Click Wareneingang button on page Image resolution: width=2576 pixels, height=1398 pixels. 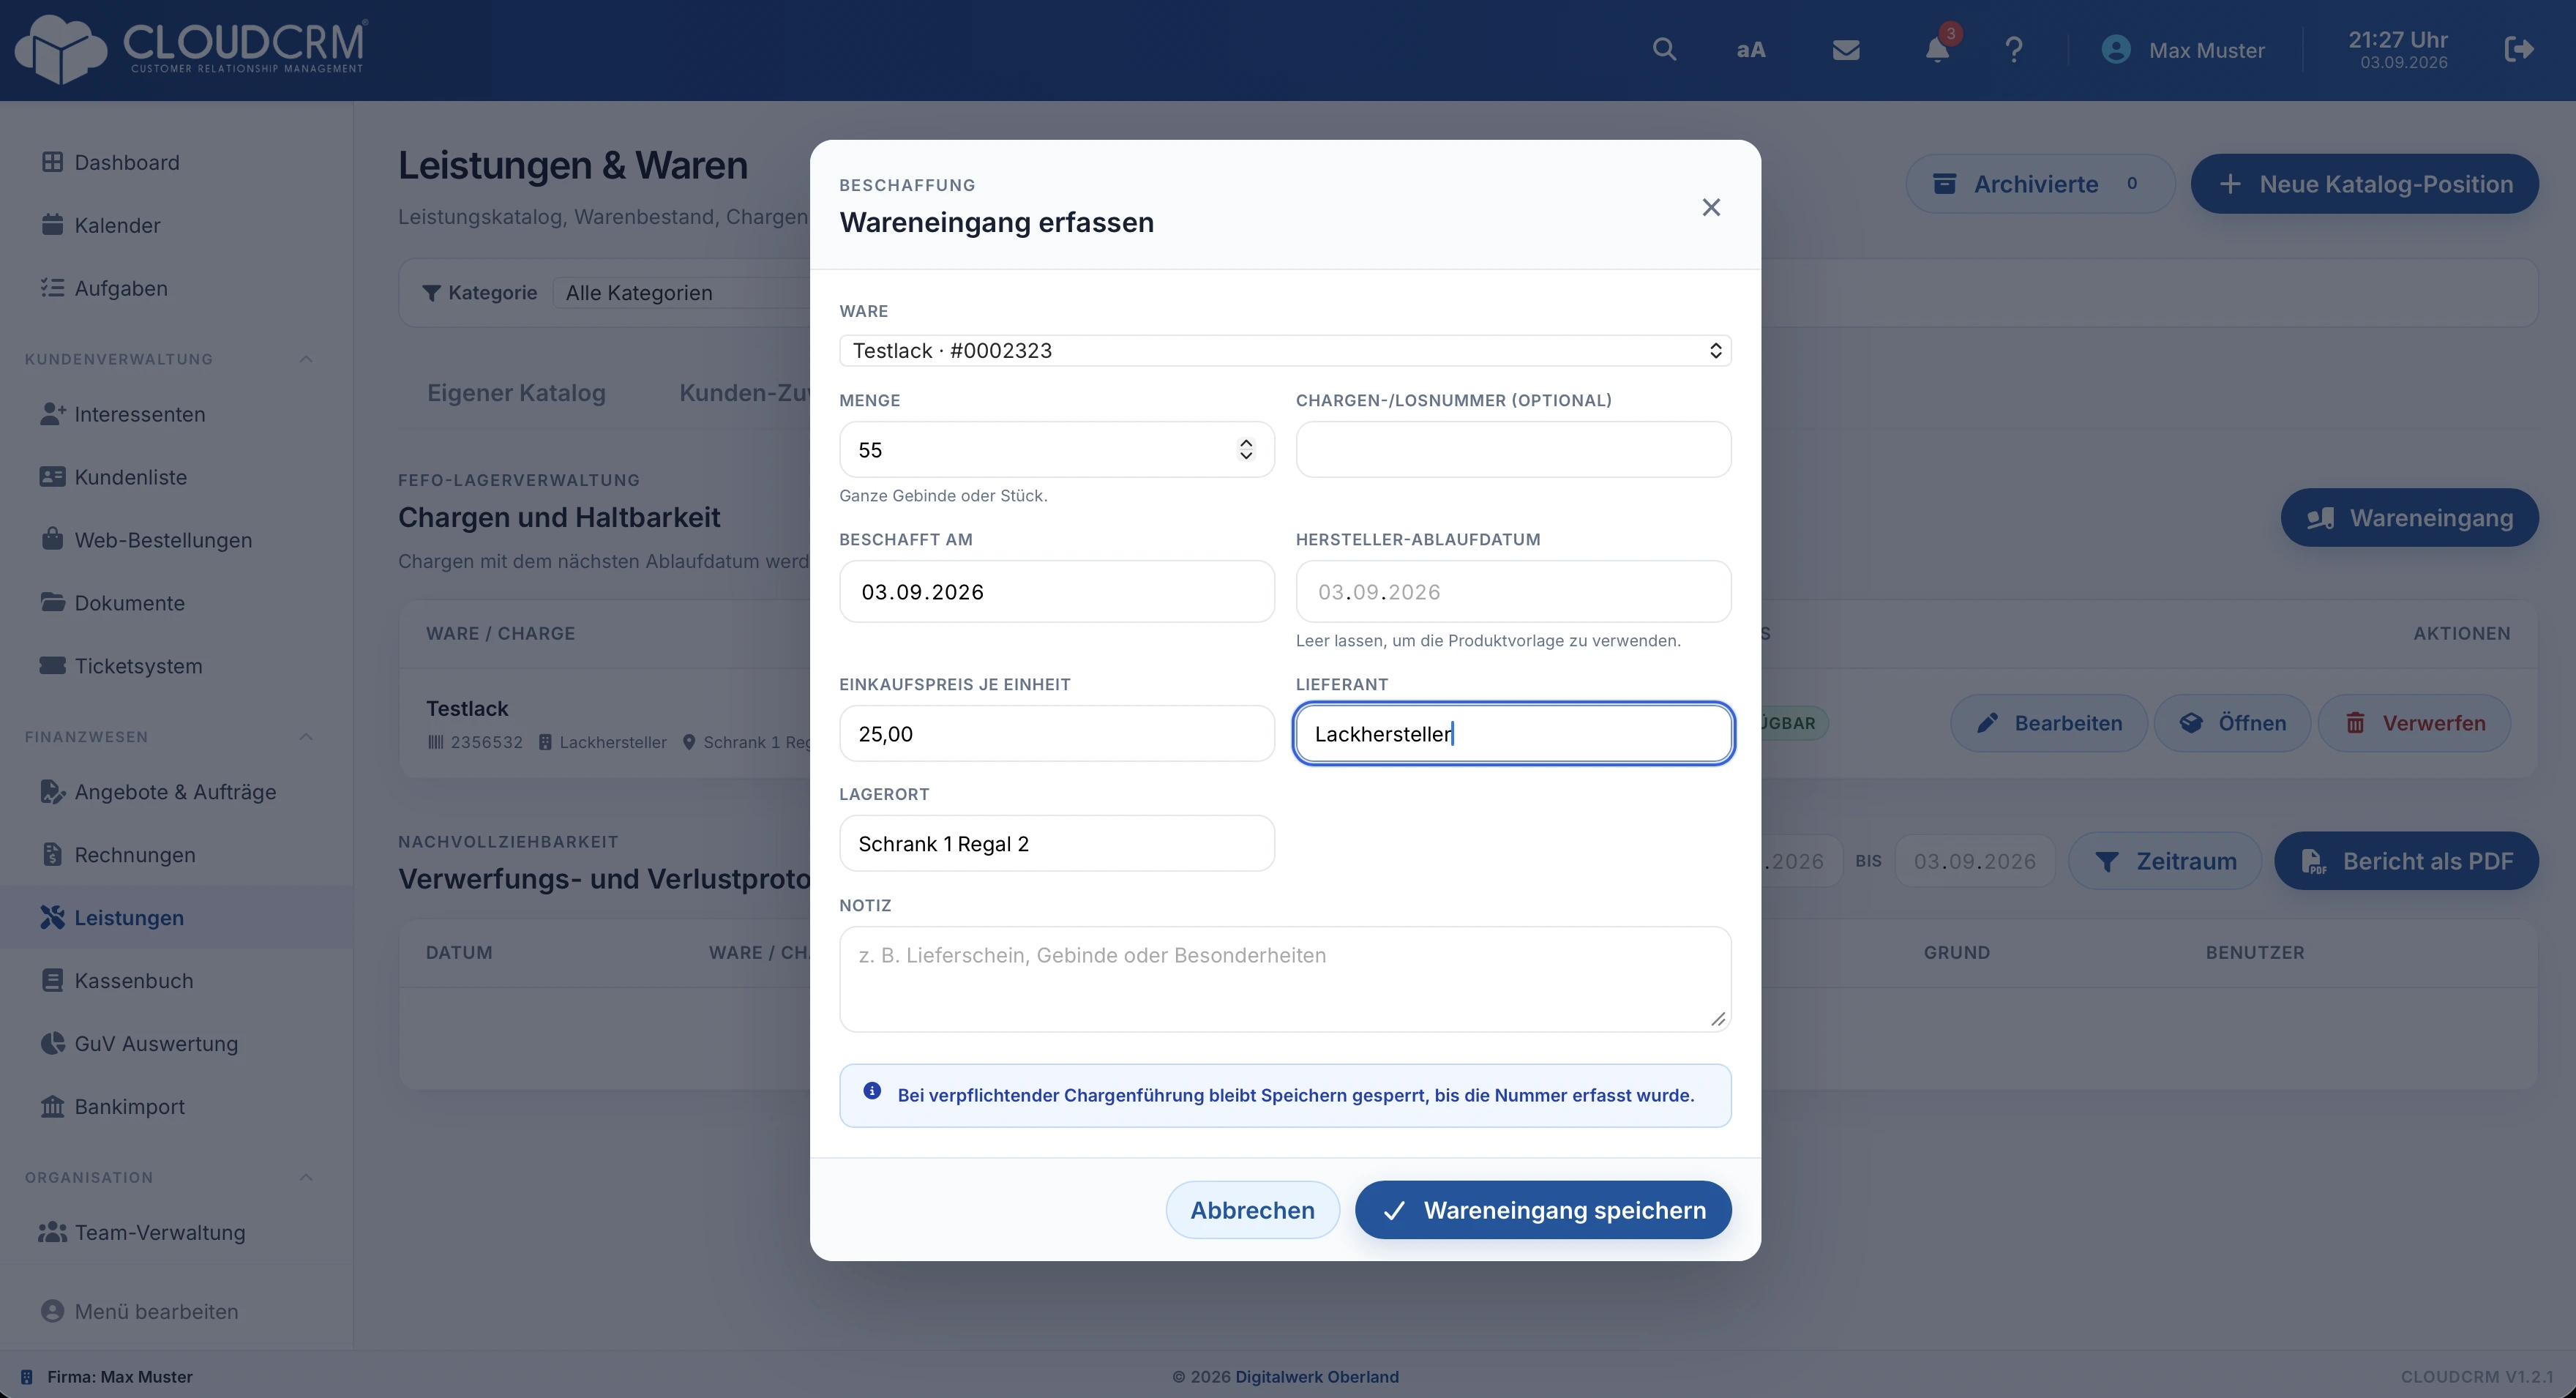(x=2409, y=518)
